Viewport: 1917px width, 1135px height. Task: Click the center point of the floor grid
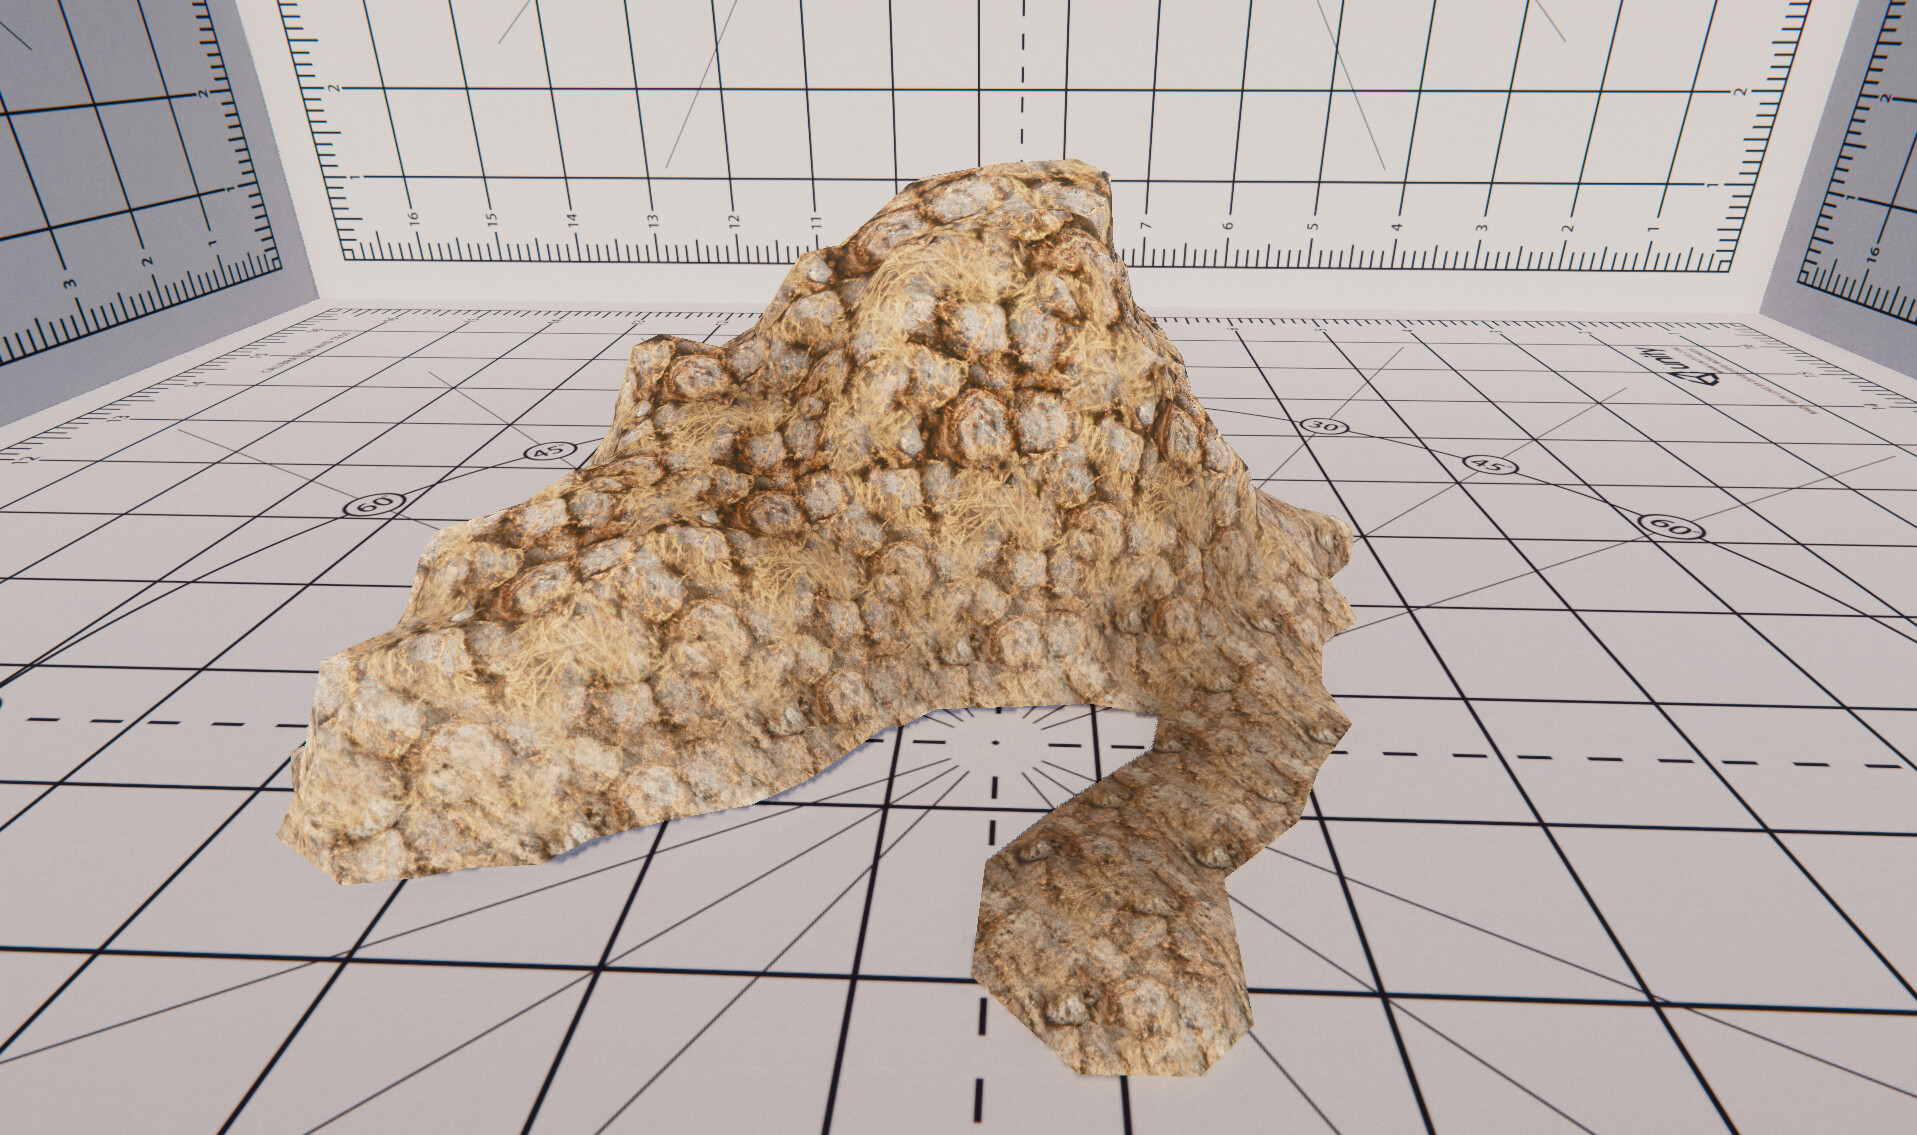coord(997,740)
